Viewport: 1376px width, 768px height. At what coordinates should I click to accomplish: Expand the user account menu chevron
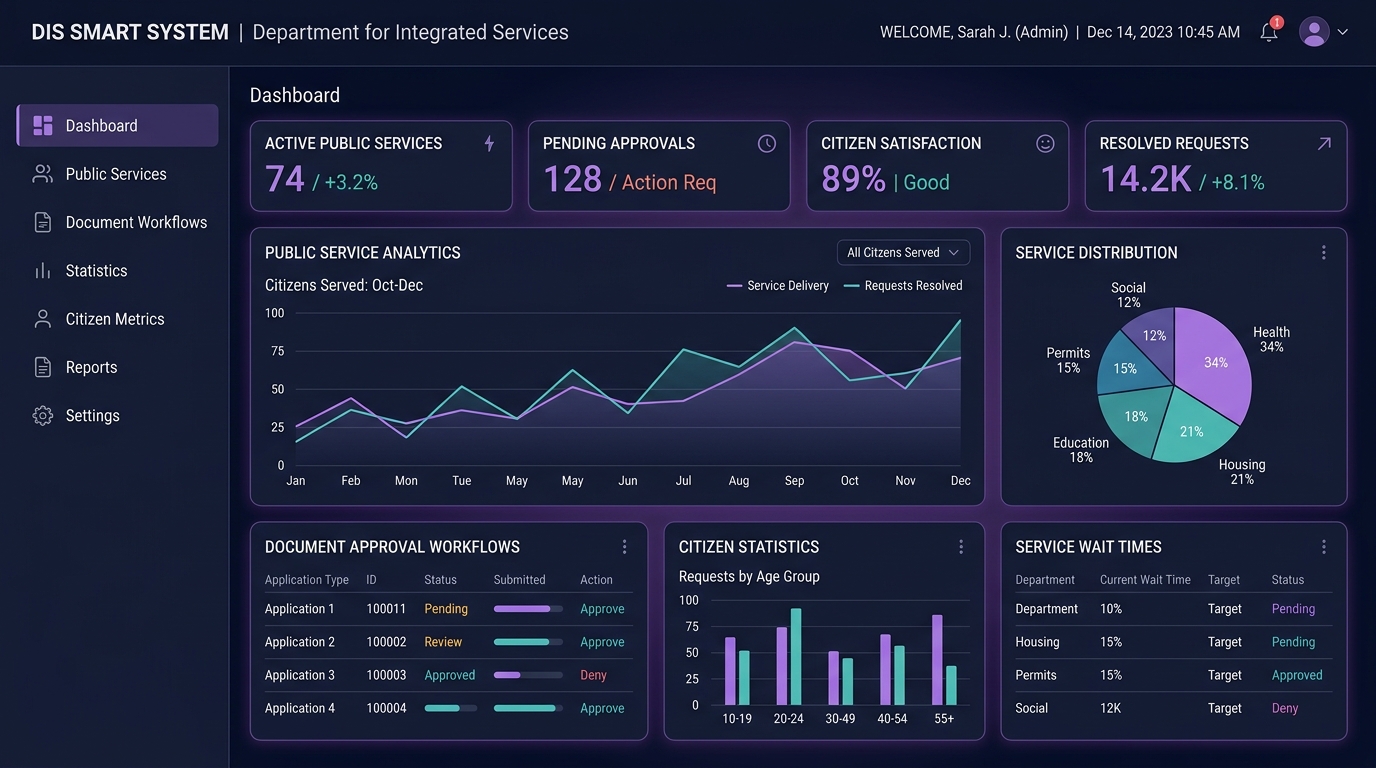click(x=1343, y=32)
